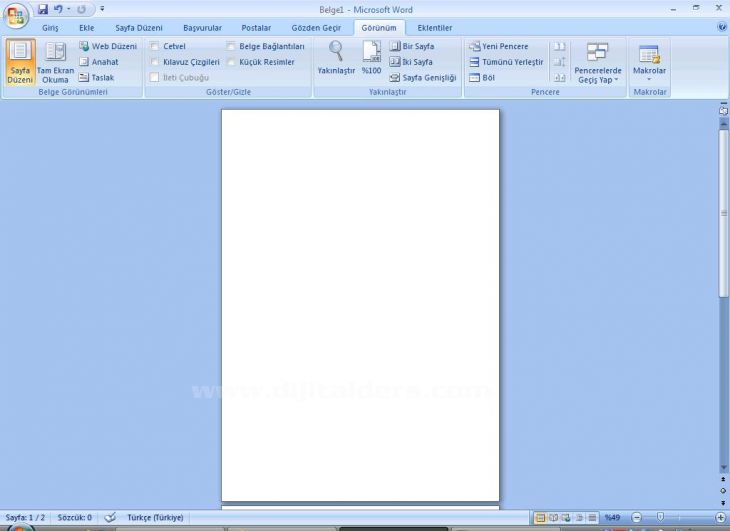Open the Gözden Geçir tab
Image resolution: width=730 pixels, height=531 pixels.
tap(316, 28)
